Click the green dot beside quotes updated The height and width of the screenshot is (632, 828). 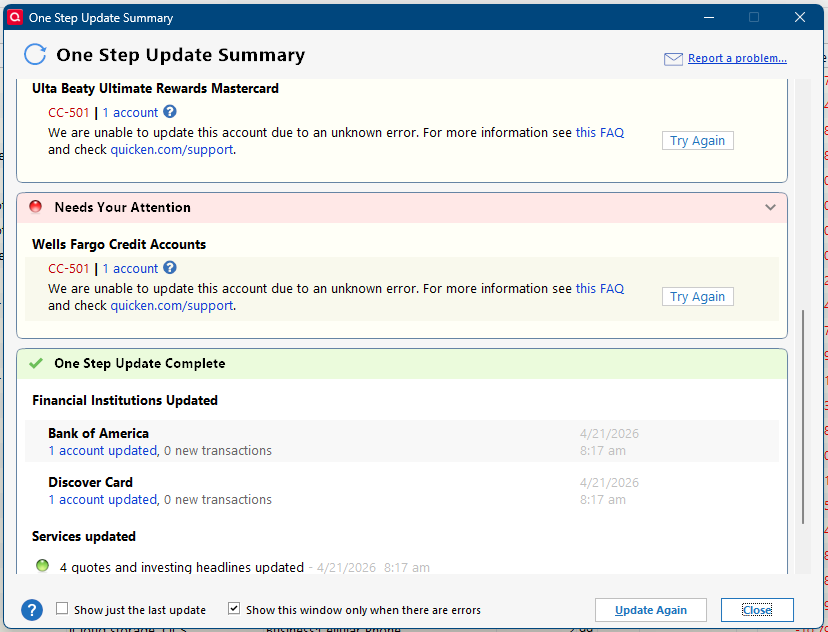pyautogui.click(x=42, y=566)
